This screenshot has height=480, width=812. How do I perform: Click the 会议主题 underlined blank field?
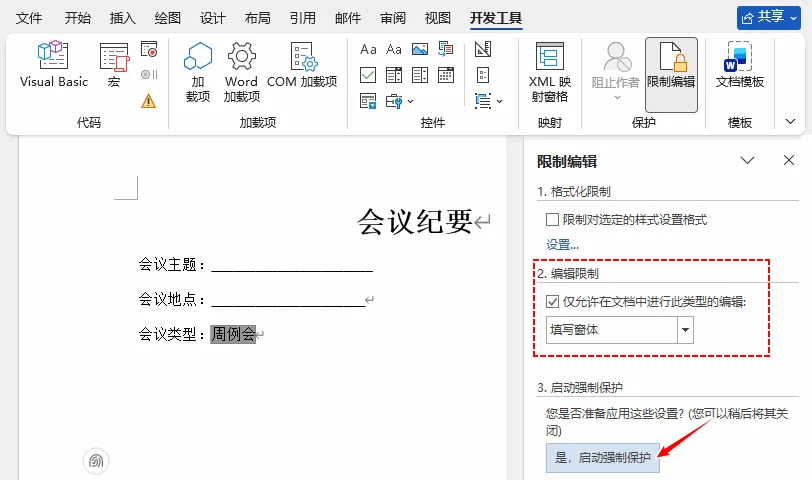click(292, 266)
